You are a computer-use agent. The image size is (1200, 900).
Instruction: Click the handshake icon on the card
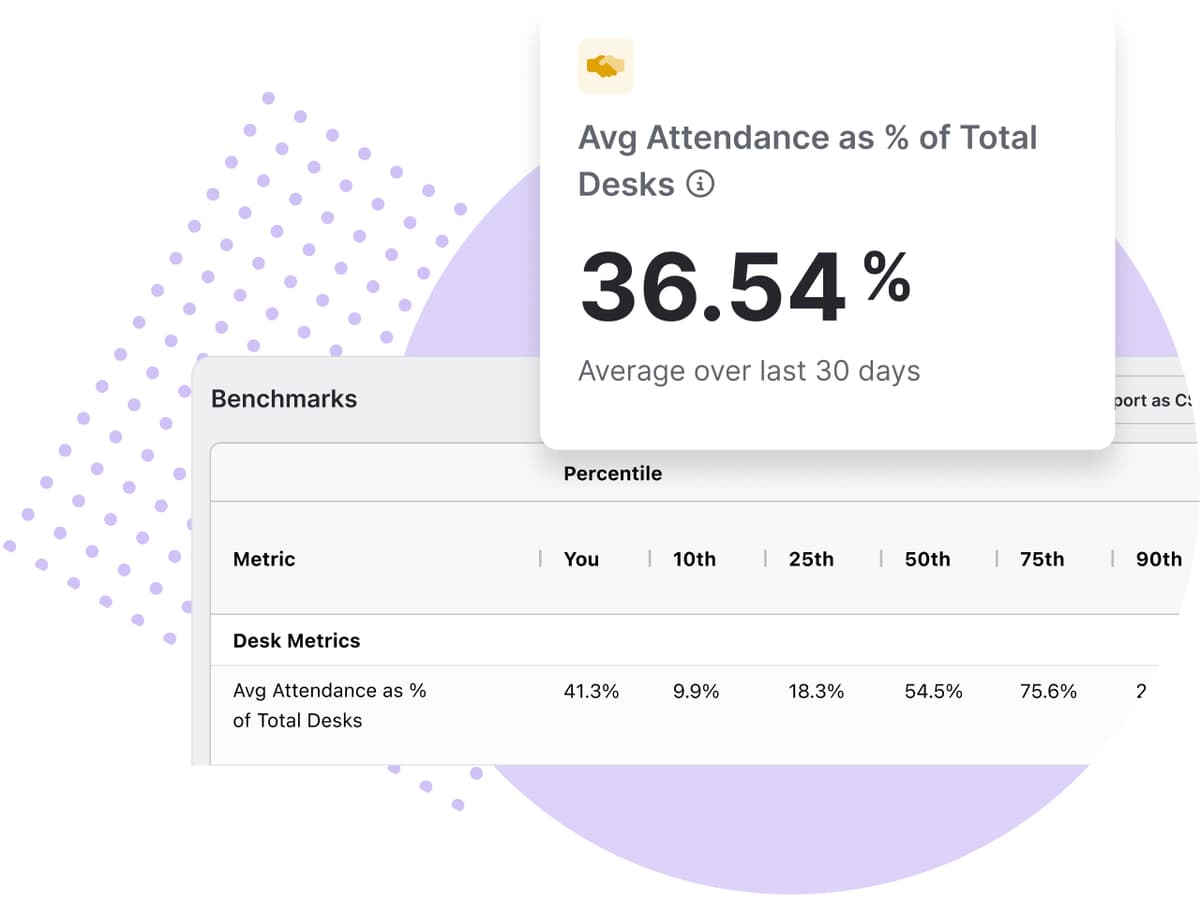coord(605,66)
